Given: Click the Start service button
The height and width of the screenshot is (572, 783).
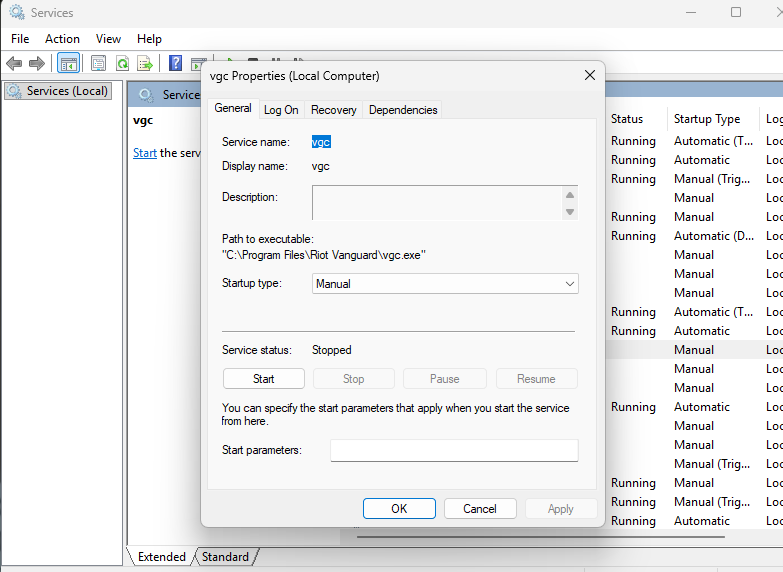Looking at the screenshot, I should click(264, 379).
